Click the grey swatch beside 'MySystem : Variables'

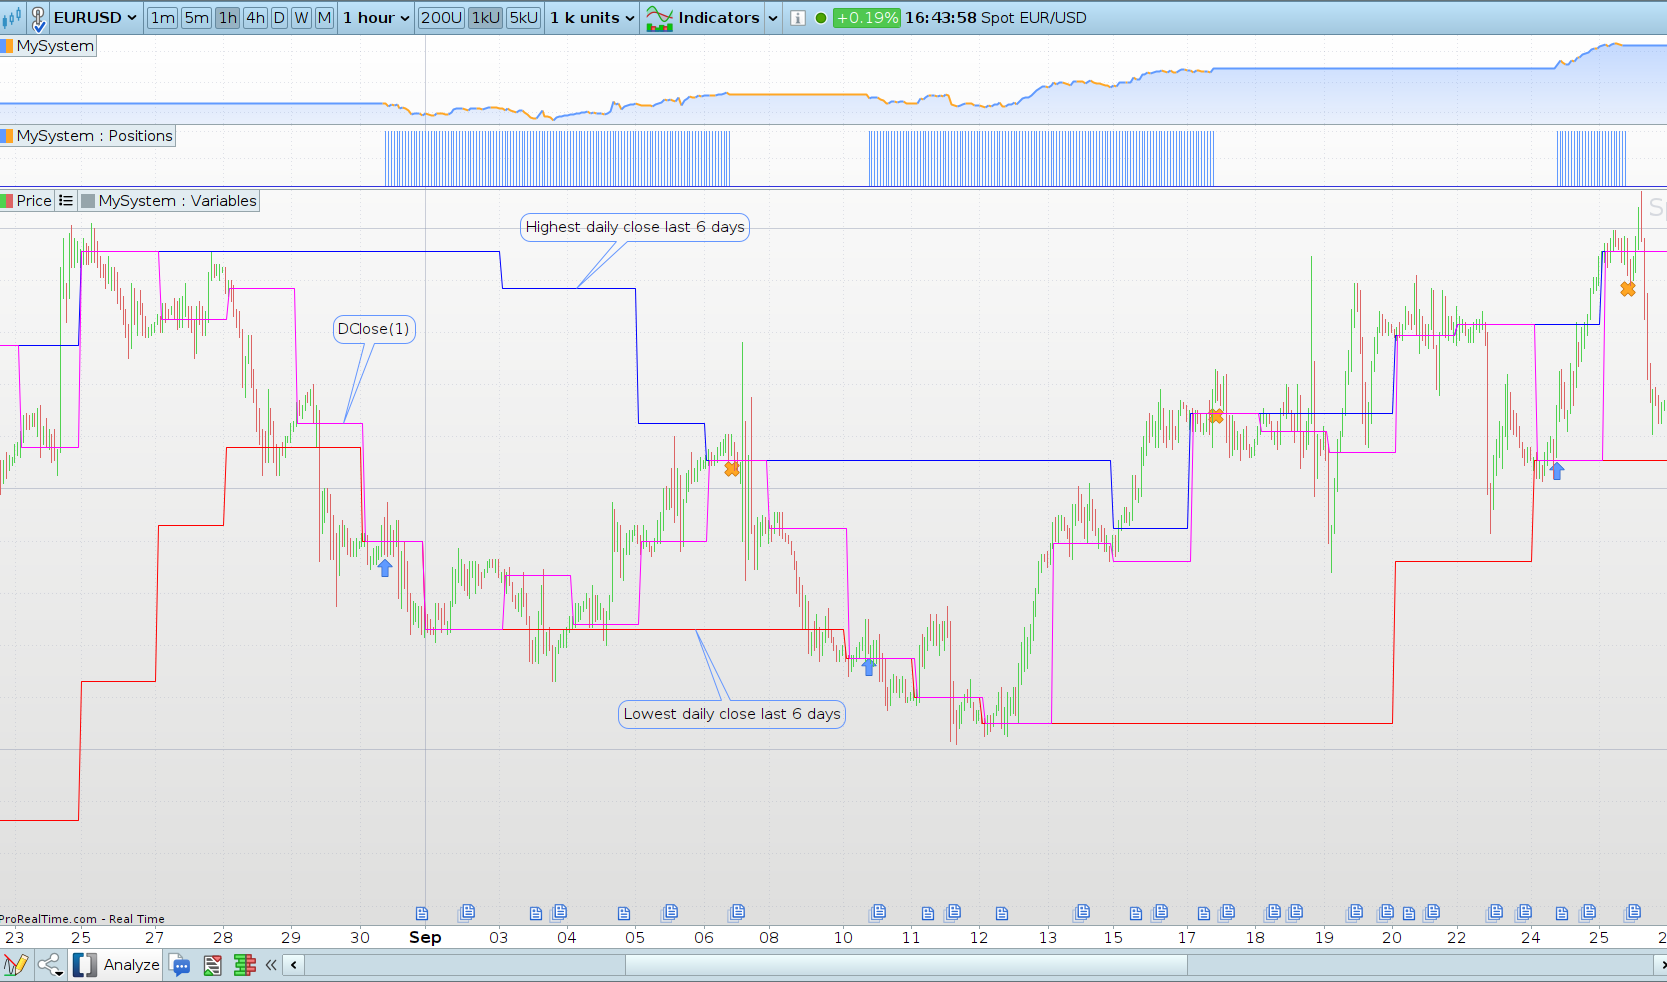click(88, 201)
